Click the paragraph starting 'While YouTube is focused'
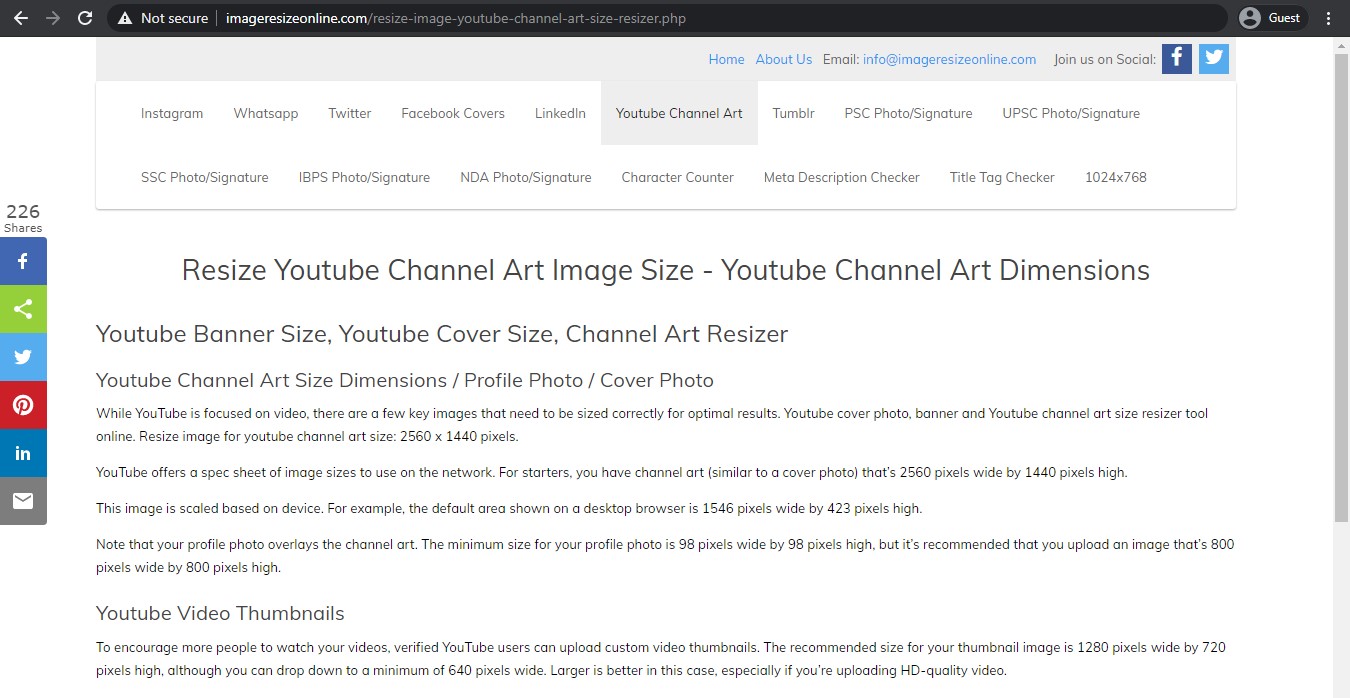Viewport: 1350px width, 698px height. pos(652,425)
